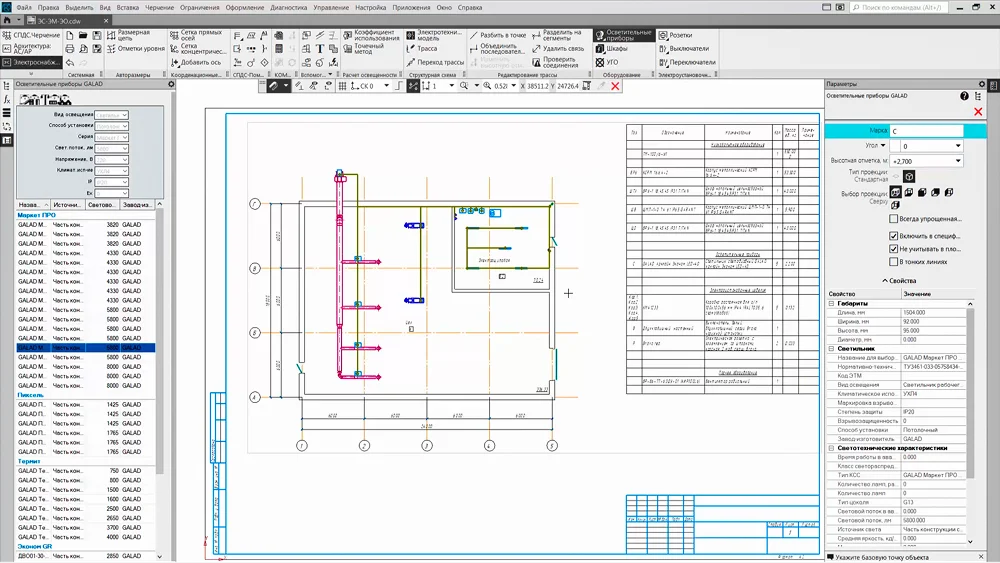Click the Удалить связь tool
Screen dimensions: 1000x563
tap(556, 48)
